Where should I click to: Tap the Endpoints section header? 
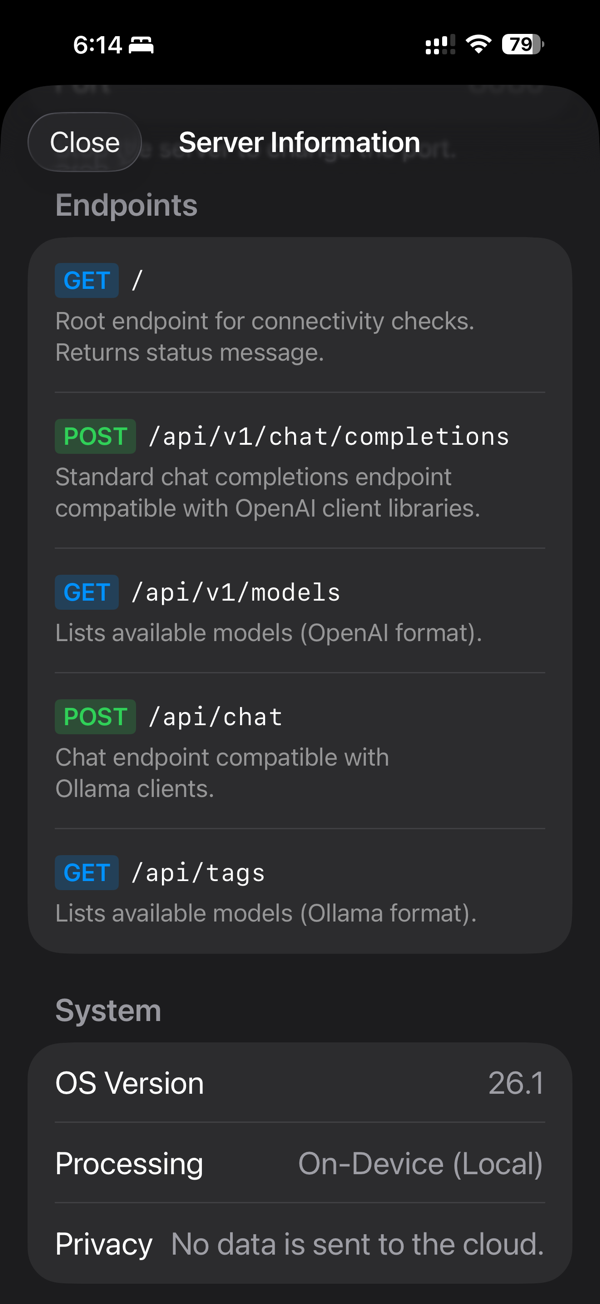[126, 204]
